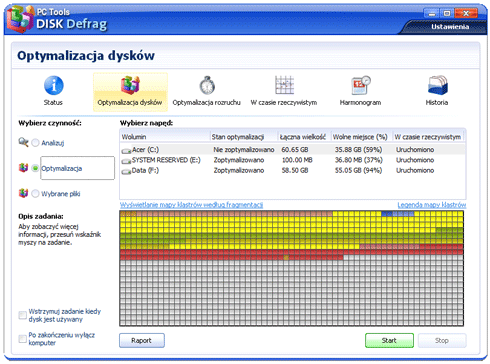Sort by Stan optymalizacji column header

click(244, 137)
